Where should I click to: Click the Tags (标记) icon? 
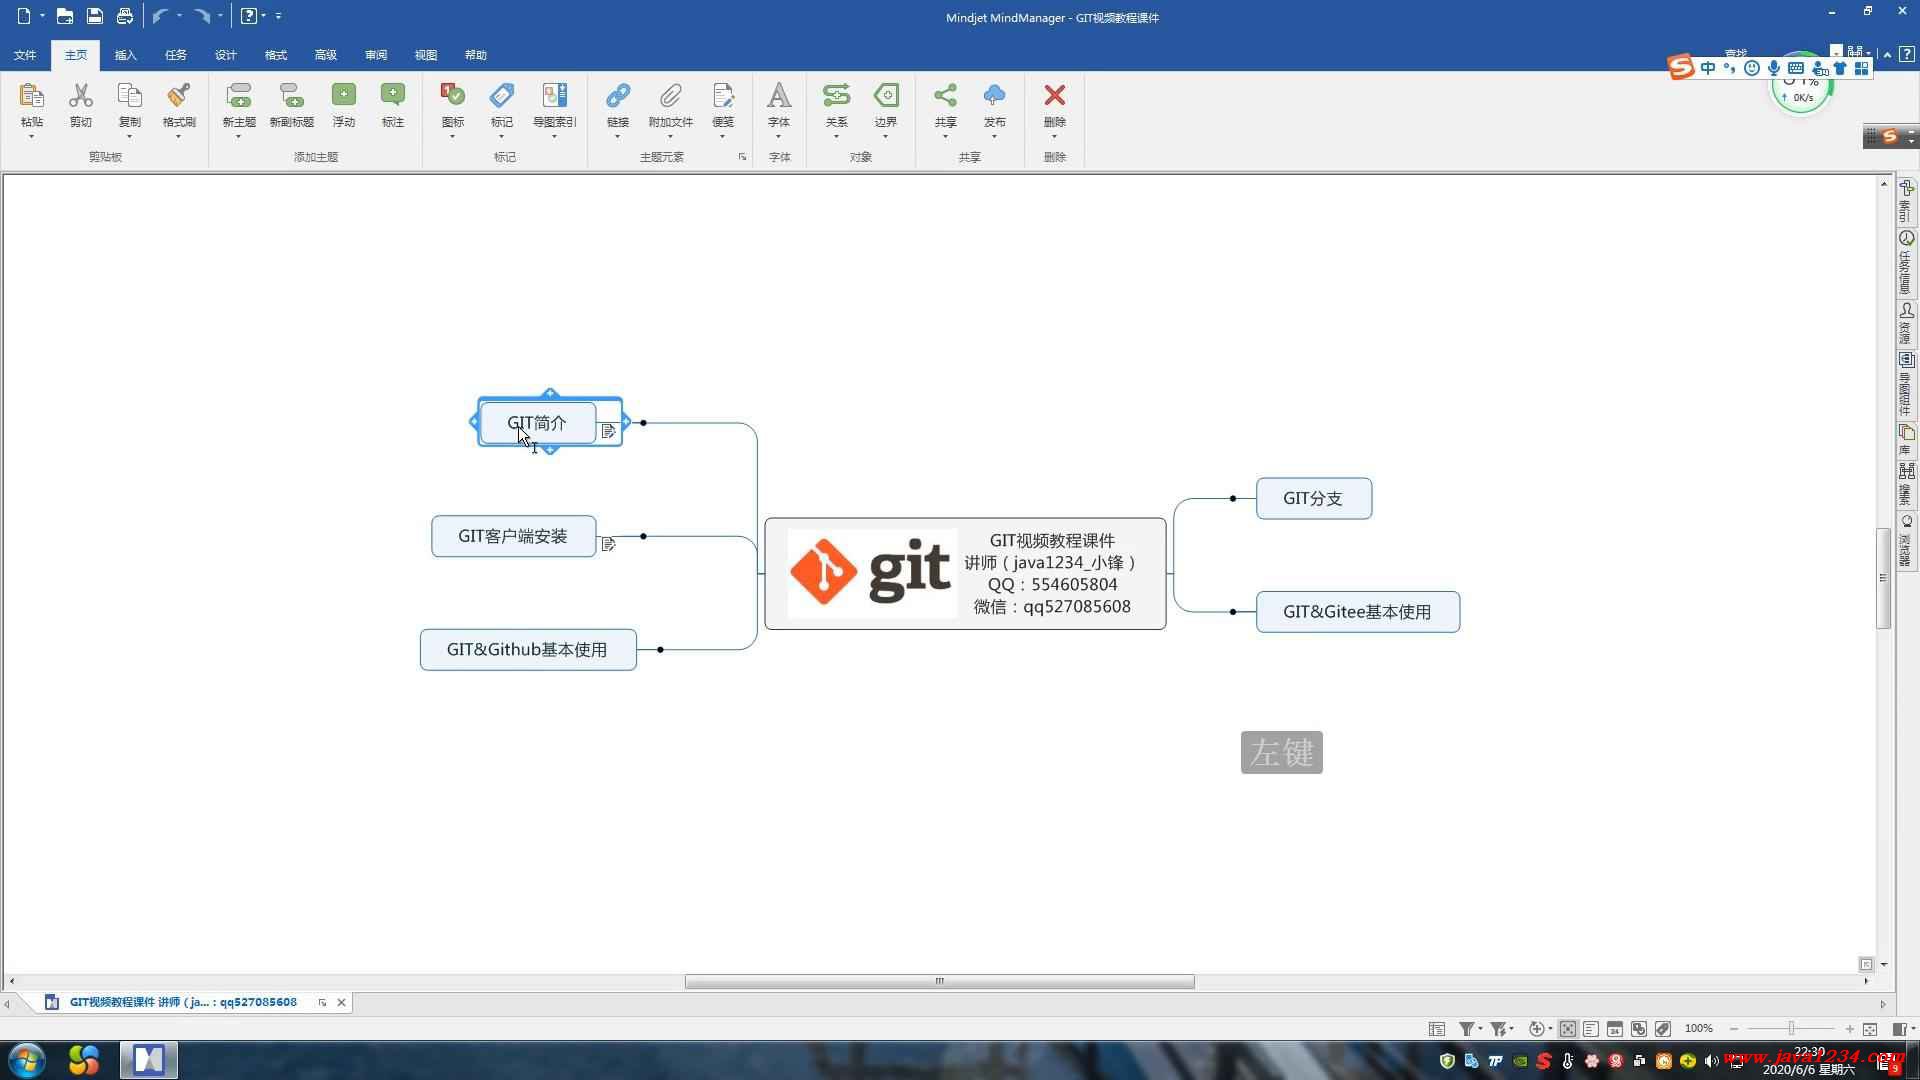[x=502, y=95]
